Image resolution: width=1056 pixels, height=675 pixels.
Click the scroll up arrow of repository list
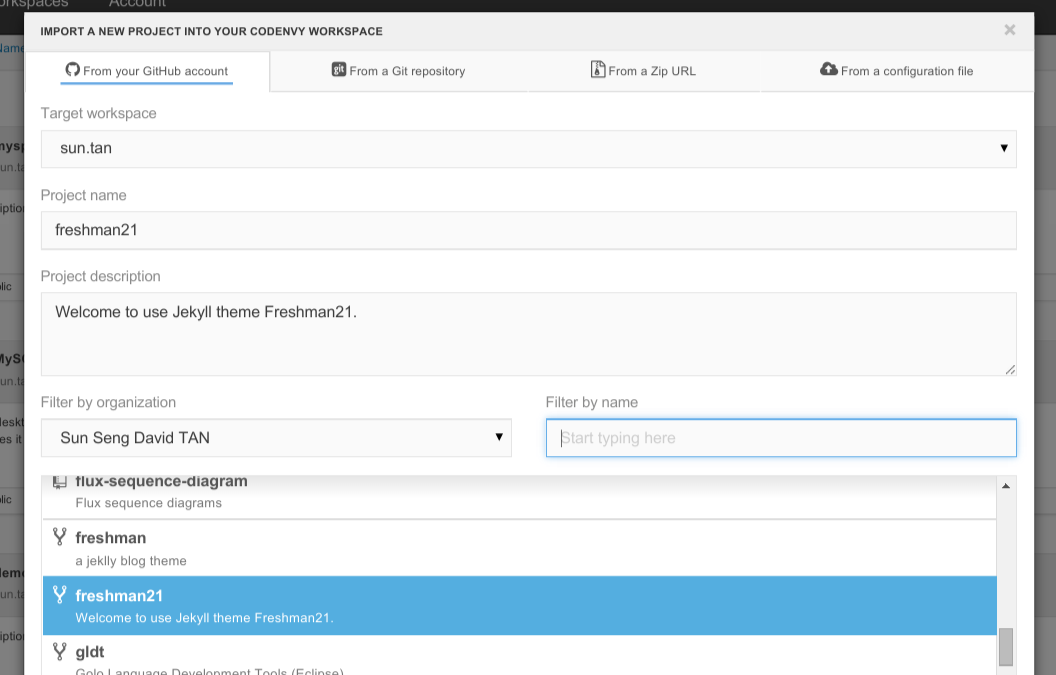[x=1005, y=486]
